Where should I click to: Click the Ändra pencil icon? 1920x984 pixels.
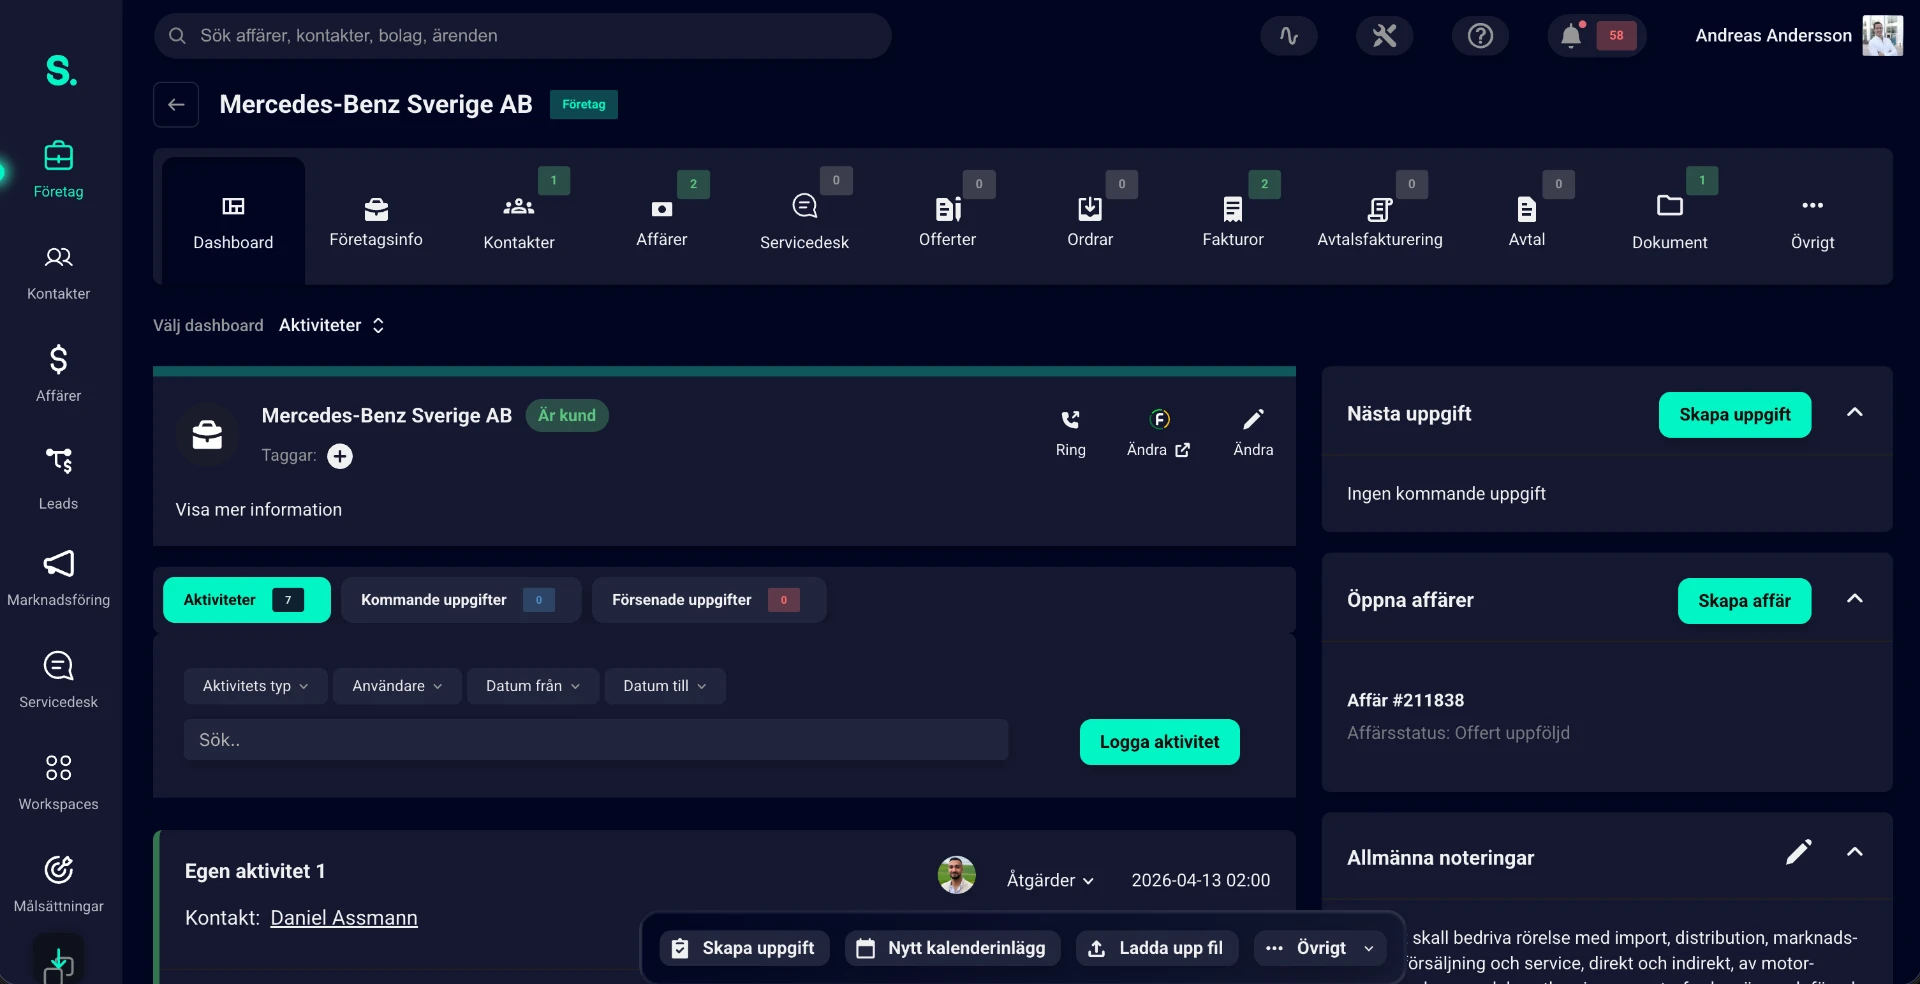(1253, 433)
